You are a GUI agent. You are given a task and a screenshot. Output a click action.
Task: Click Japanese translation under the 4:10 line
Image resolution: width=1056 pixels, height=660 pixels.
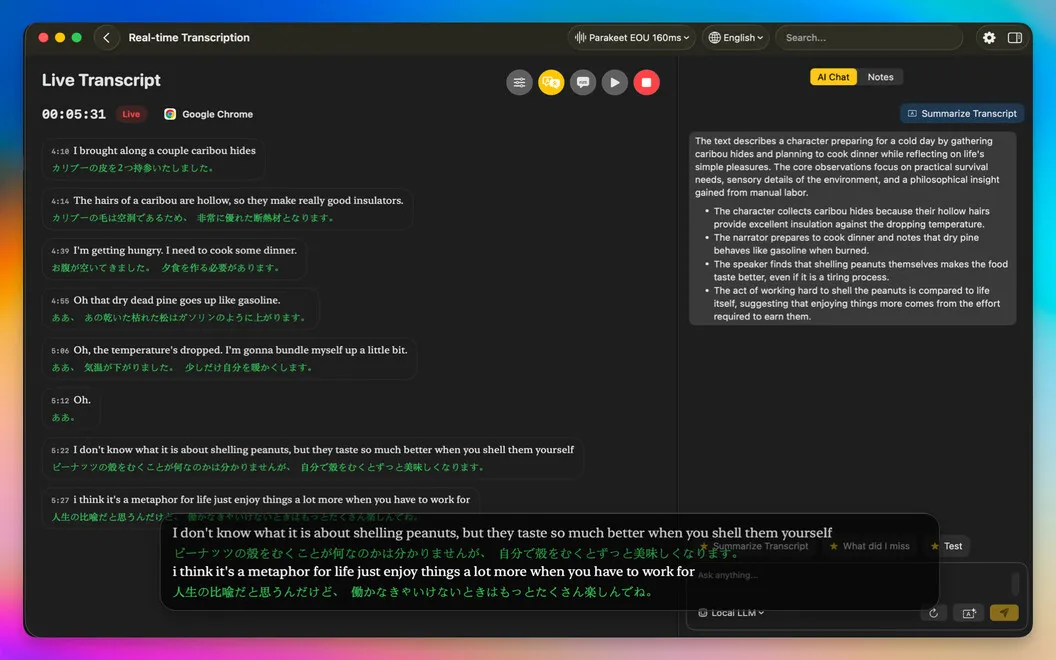[133, 168]
